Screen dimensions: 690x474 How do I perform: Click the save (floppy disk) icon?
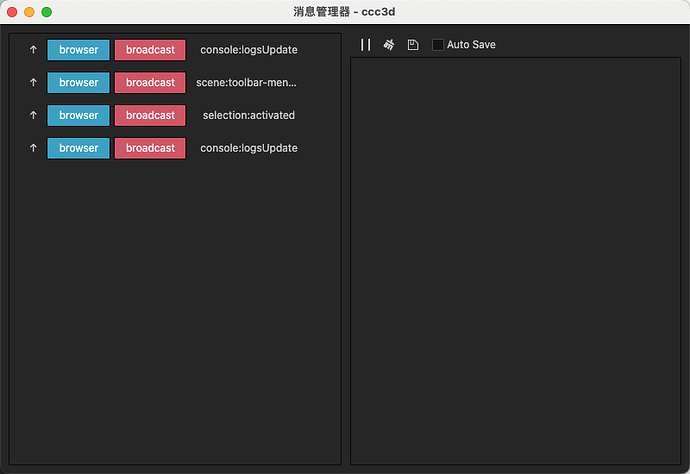pos(413,45)
